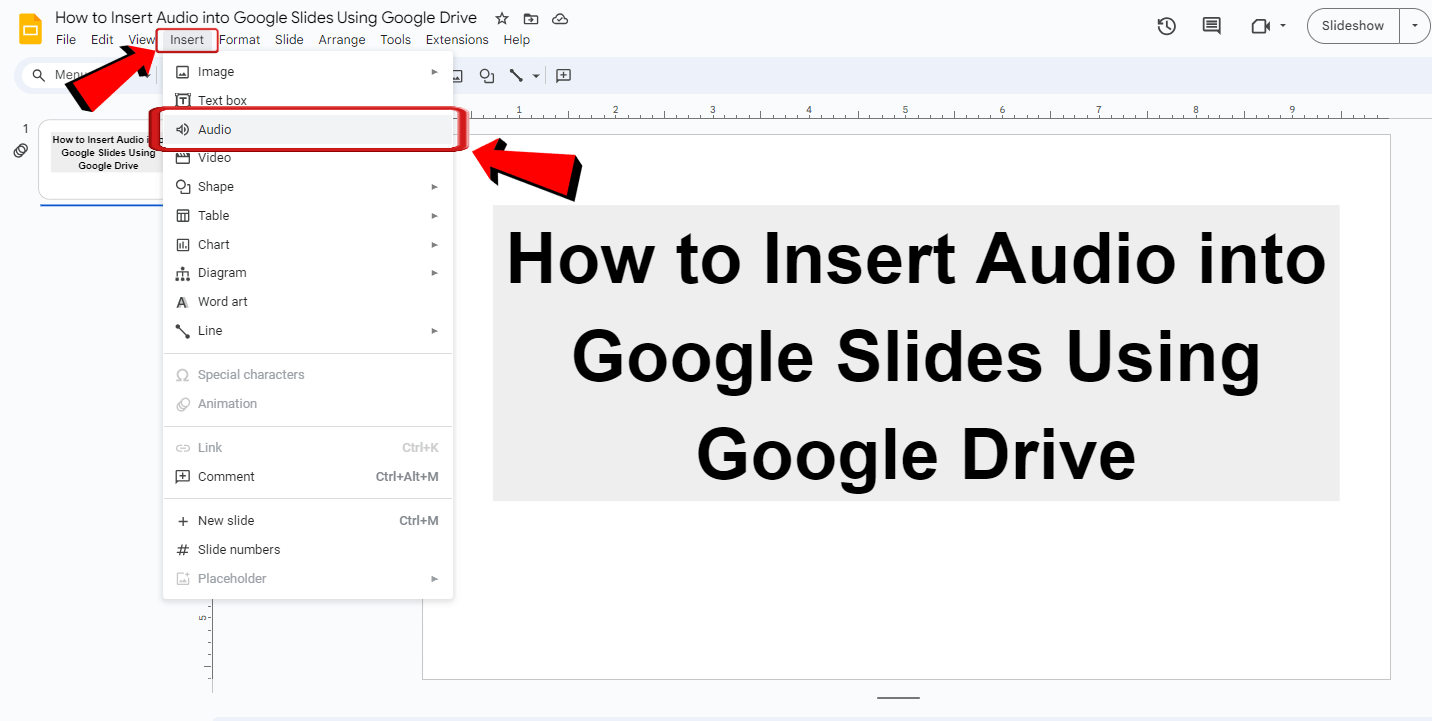Click the search magnifier in the Menus box

[x=38, y=74]
